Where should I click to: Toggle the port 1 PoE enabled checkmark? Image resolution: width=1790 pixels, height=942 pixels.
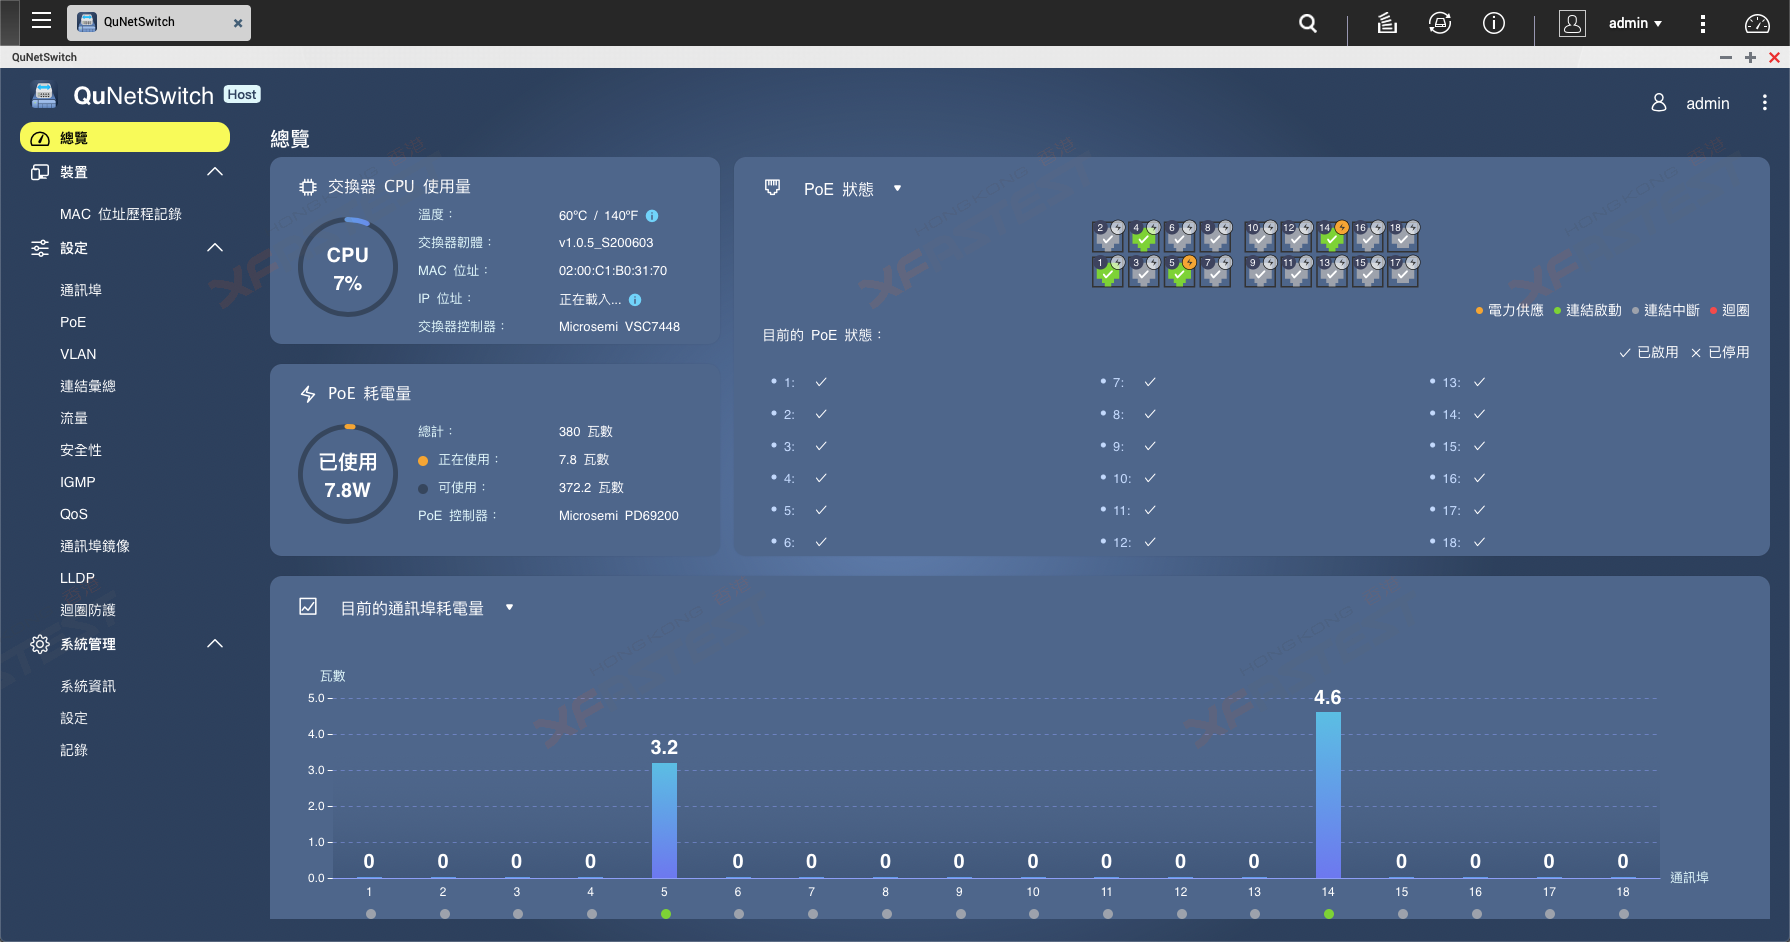point(821,382)
